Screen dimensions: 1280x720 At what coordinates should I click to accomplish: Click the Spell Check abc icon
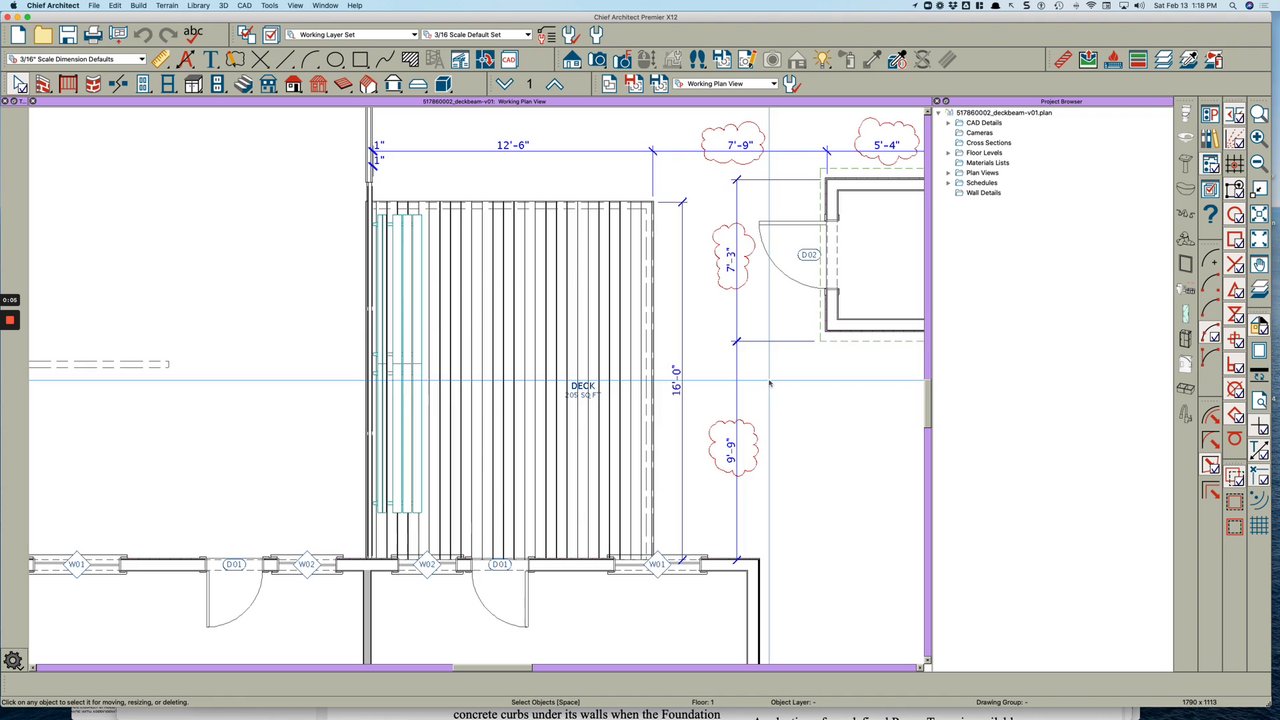(x=193, y=35)
